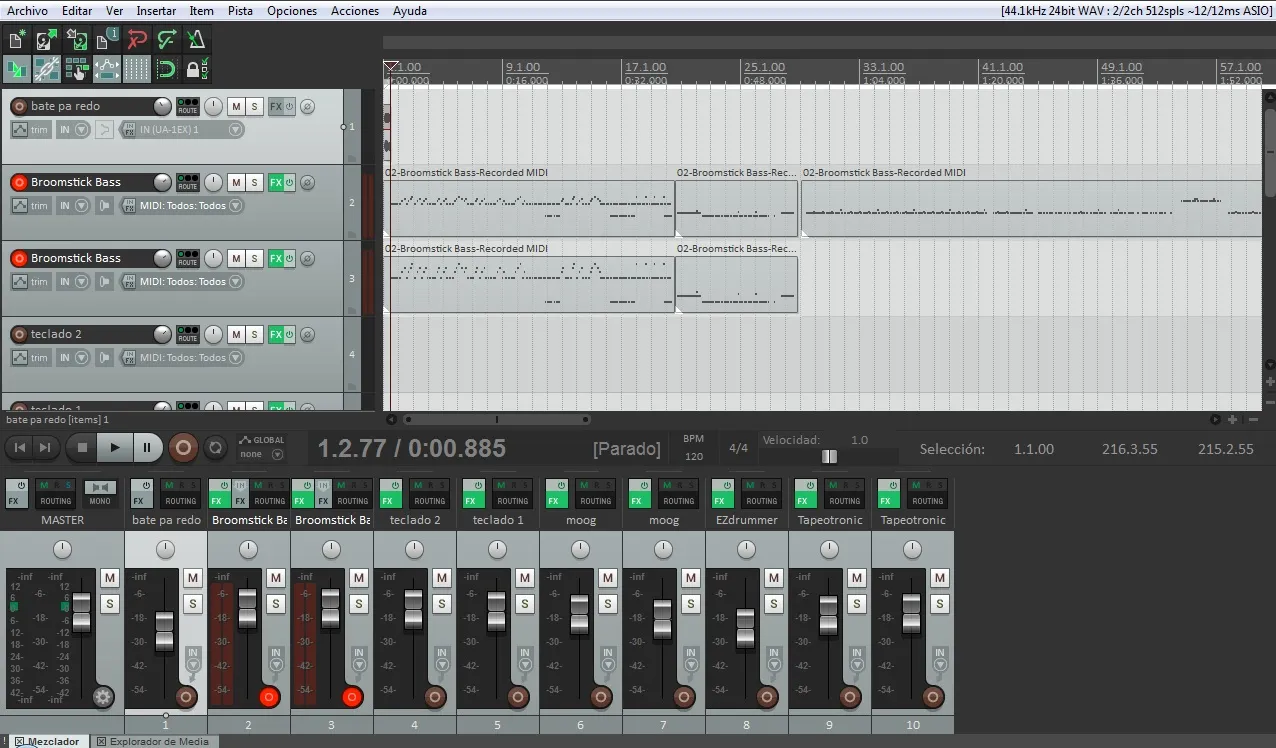Solo the first Broomstick Bass track
The height and width of the screenshot is (748, 1276).
pyautogui.click(x=255, y=182)
